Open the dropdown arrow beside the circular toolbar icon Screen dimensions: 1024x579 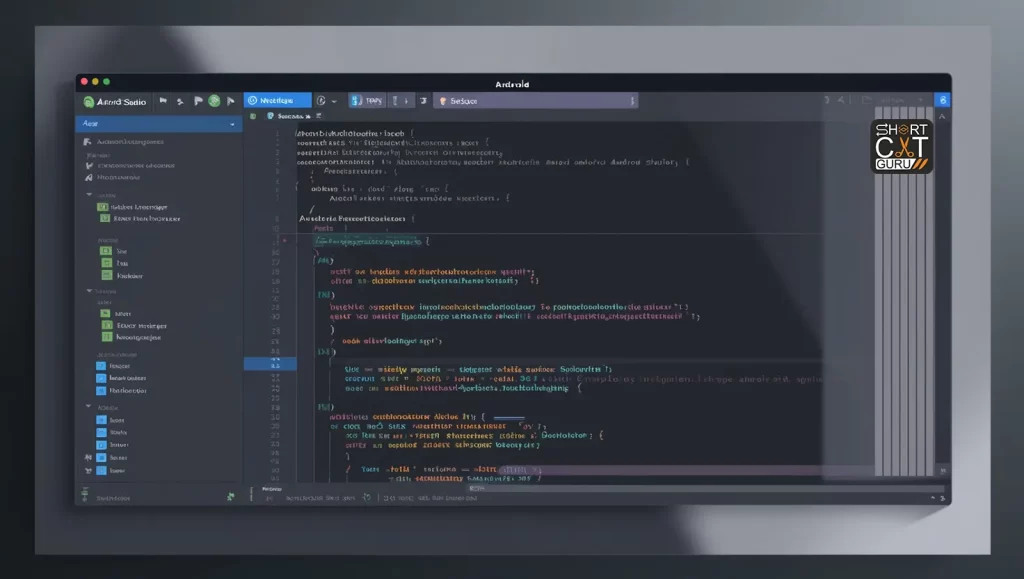tap(334, 101)
